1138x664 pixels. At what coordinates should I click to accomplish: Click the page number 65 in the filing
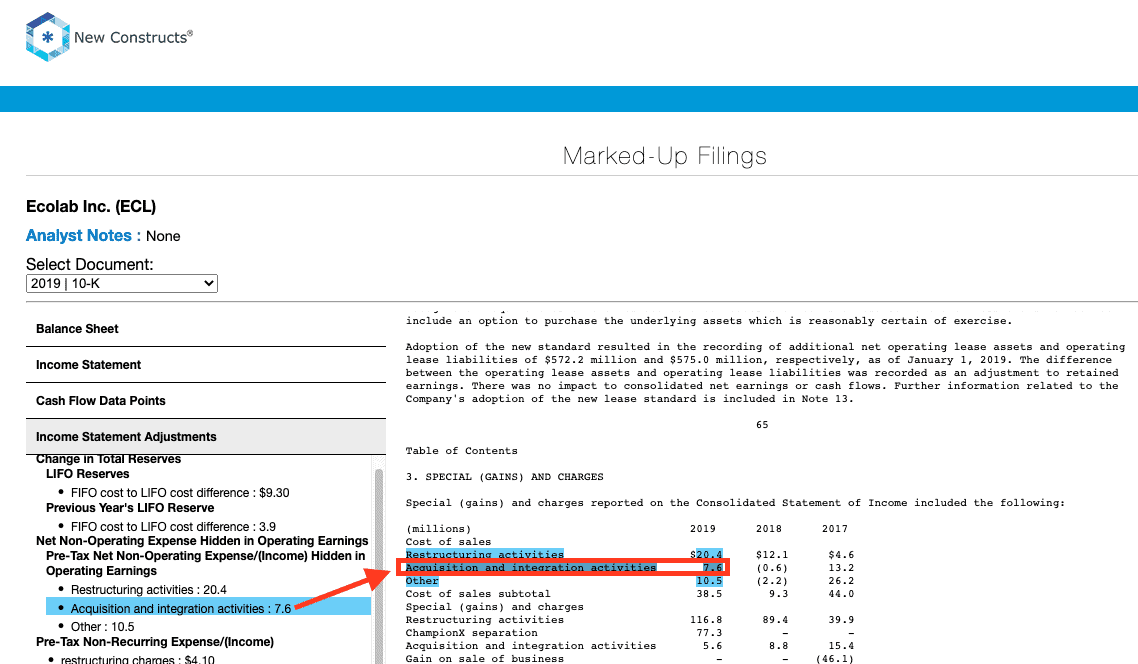[x=762, y=425]
